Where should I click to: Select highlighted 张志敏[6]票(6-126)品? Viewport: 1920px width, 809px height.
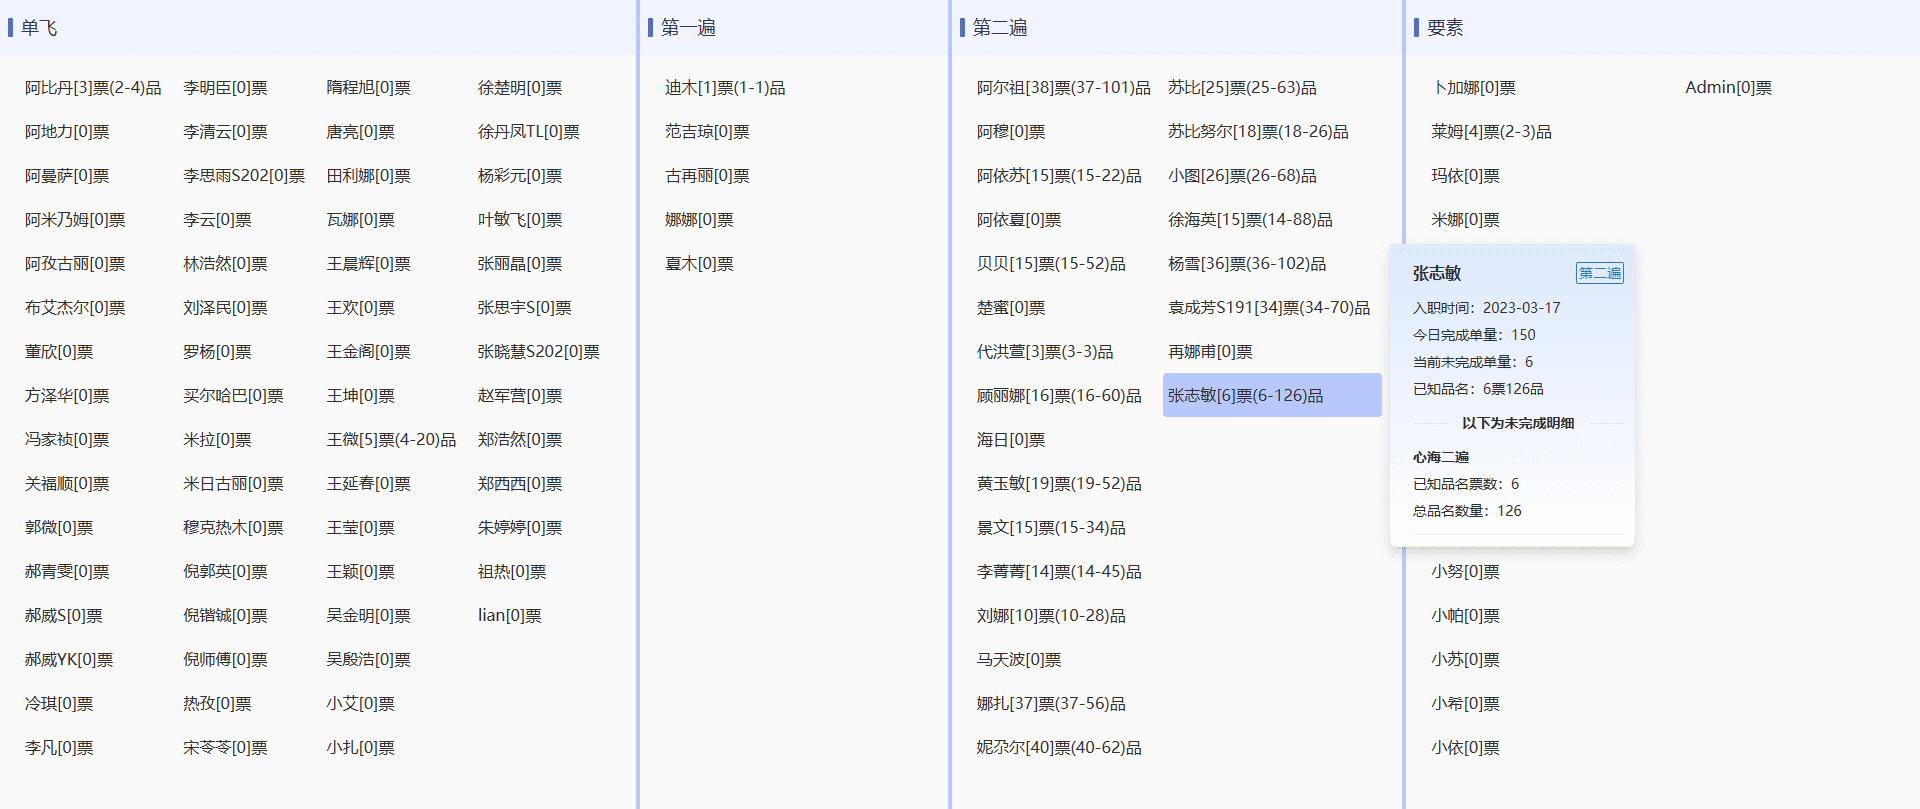point(1272,395)
